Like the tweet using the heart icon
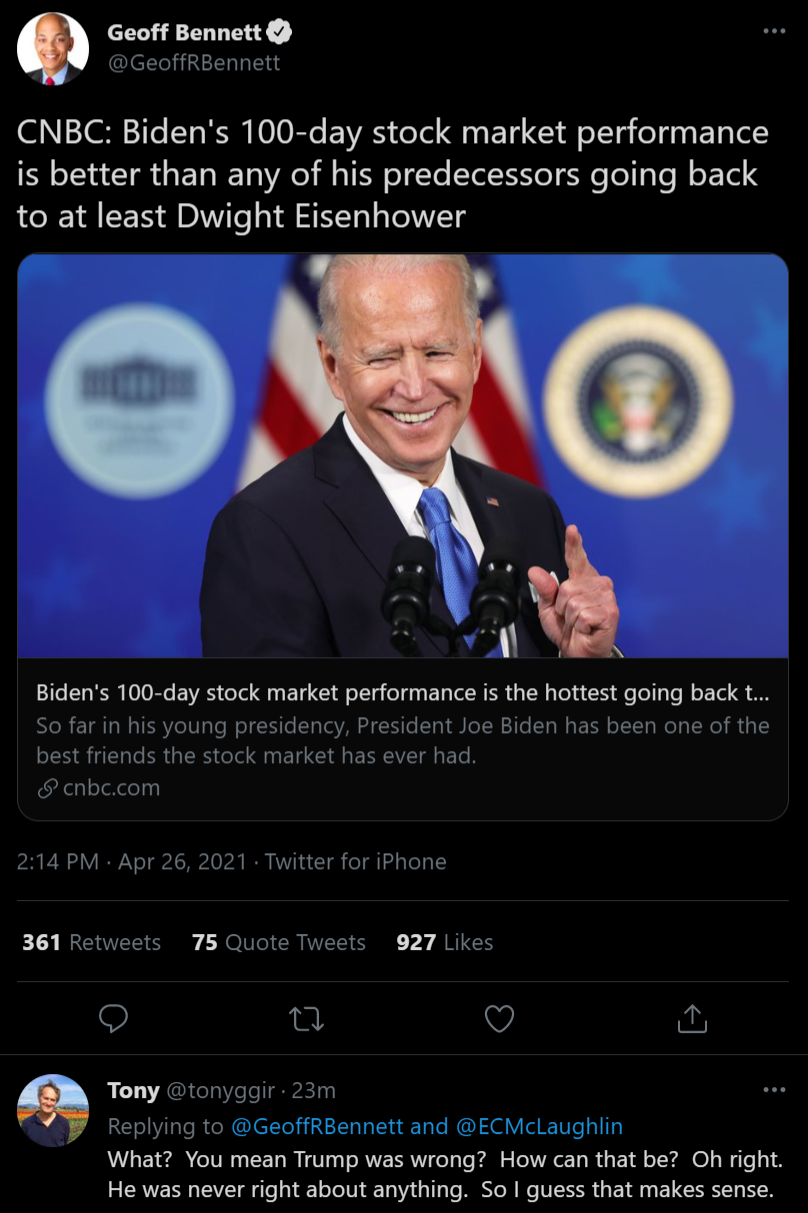The width and height of the screenshot is (808, 1213). [x=499, y=1018]
